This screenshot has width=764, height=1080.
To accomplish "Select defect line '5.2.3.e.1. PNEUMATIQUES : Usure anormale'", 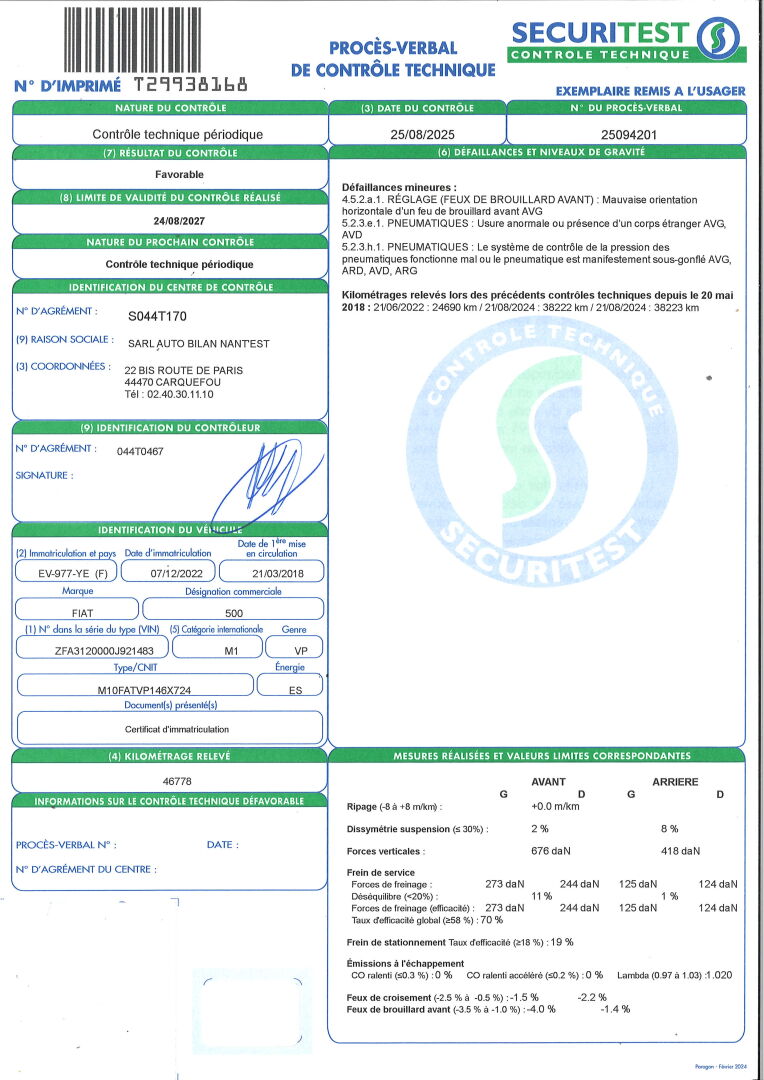I will click(x=534, y=229).
